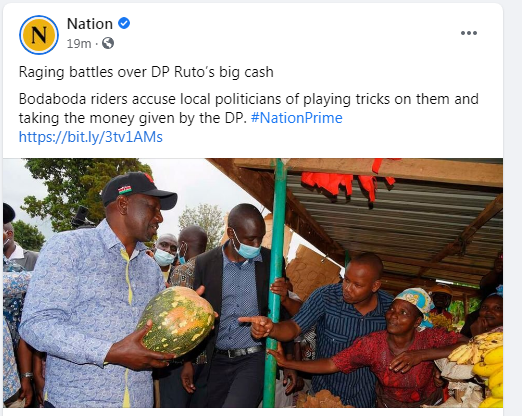Screen dimensions: 522x416
Task: Open the post's market photo
Action: tap(253, 283)
